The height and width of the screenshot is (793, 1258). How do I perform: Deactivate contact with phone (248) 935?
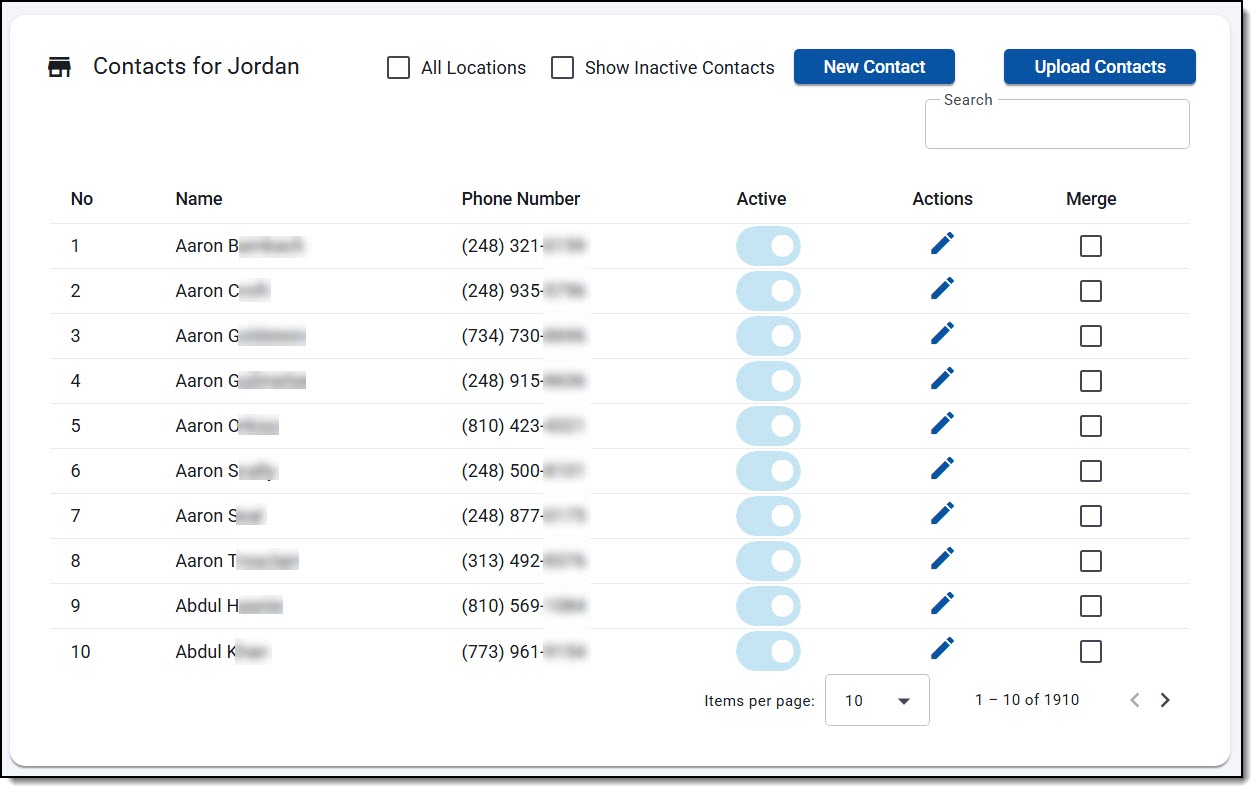point(768,291)
